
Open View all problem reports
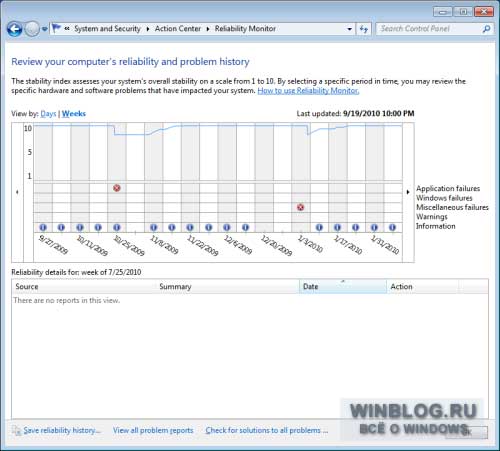coord(153,430)
